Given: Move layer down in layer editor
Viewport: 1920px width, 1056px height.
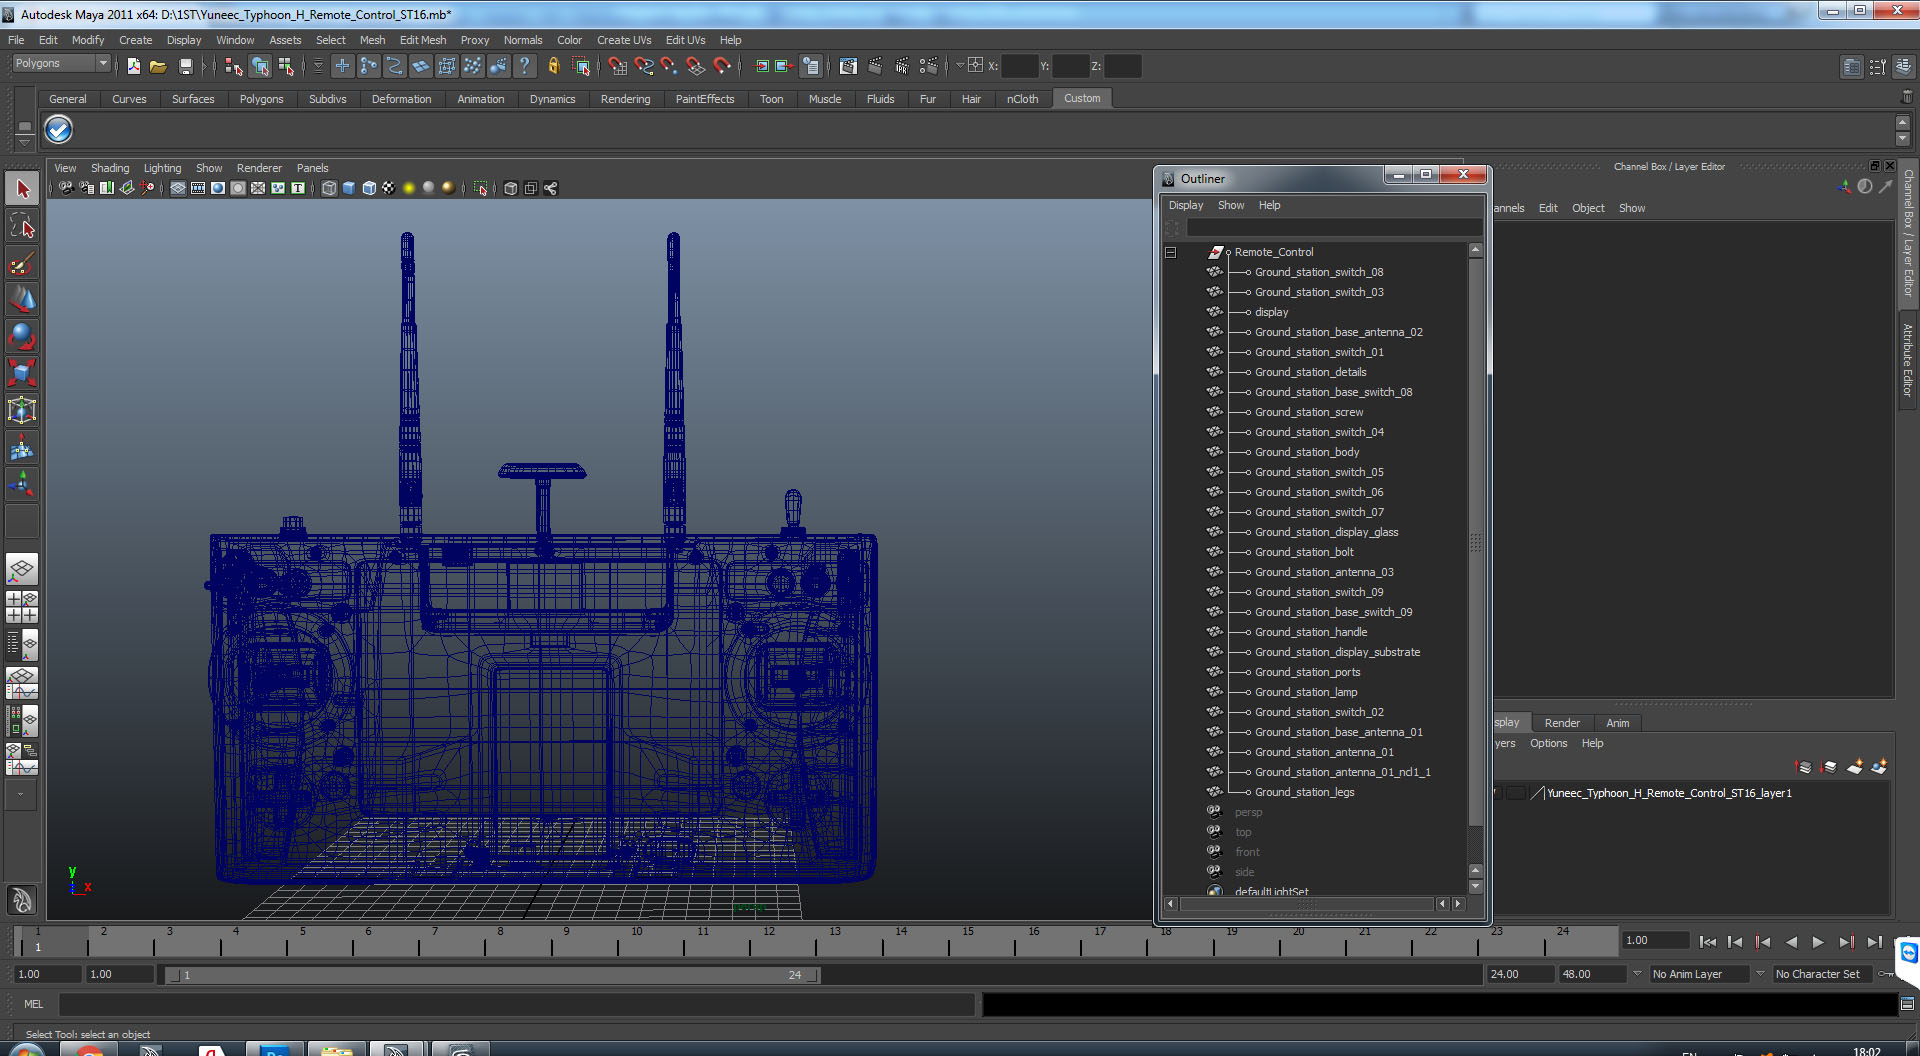Looking at the screenshot, I should 1829,767.
